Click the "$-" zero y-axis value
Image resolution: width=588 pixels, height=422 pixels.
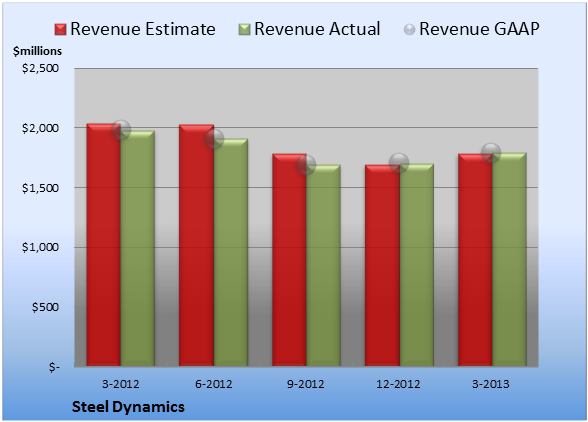(x=54, y=367)
